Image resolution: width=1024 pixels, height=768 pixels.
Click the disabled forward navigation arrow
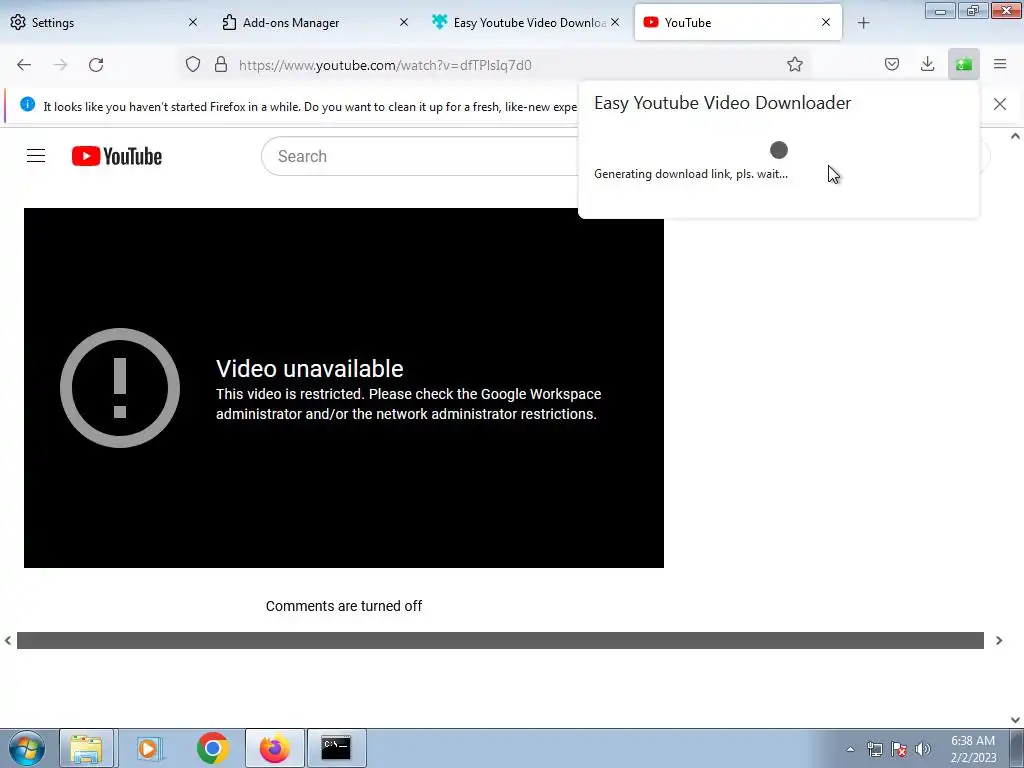pos(60,65)
